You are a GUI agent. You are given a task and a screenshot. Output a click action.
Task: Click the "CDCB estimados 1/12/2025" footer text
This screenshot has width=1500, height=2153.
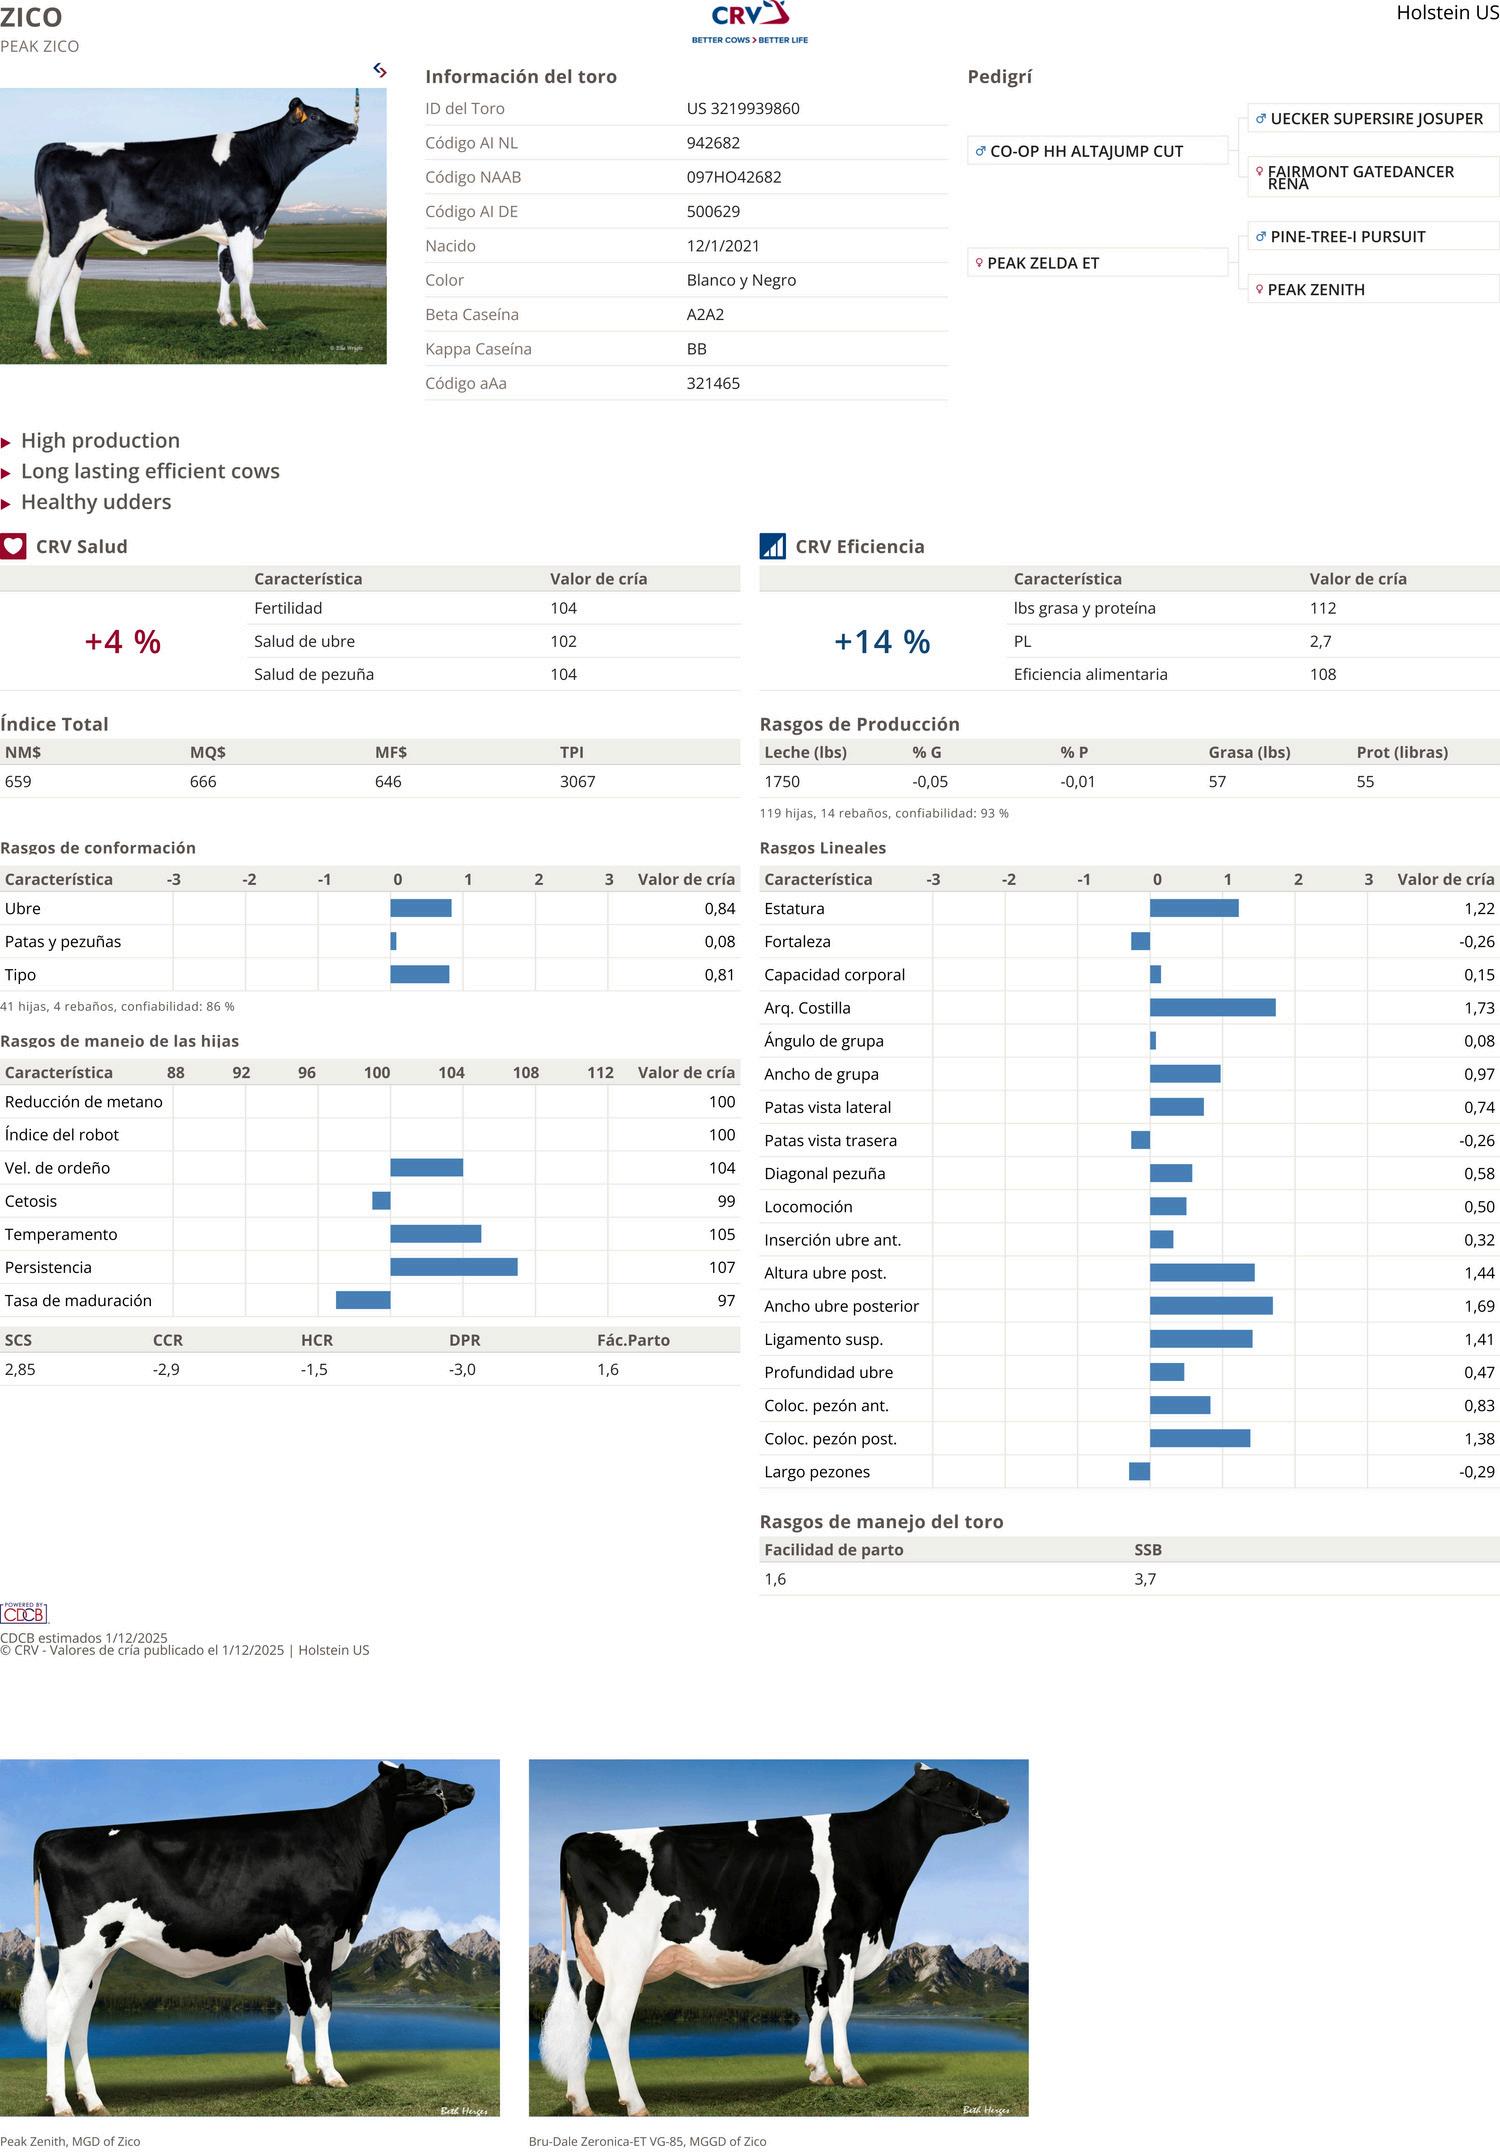pyautogui.click(x=84, y=1638)
